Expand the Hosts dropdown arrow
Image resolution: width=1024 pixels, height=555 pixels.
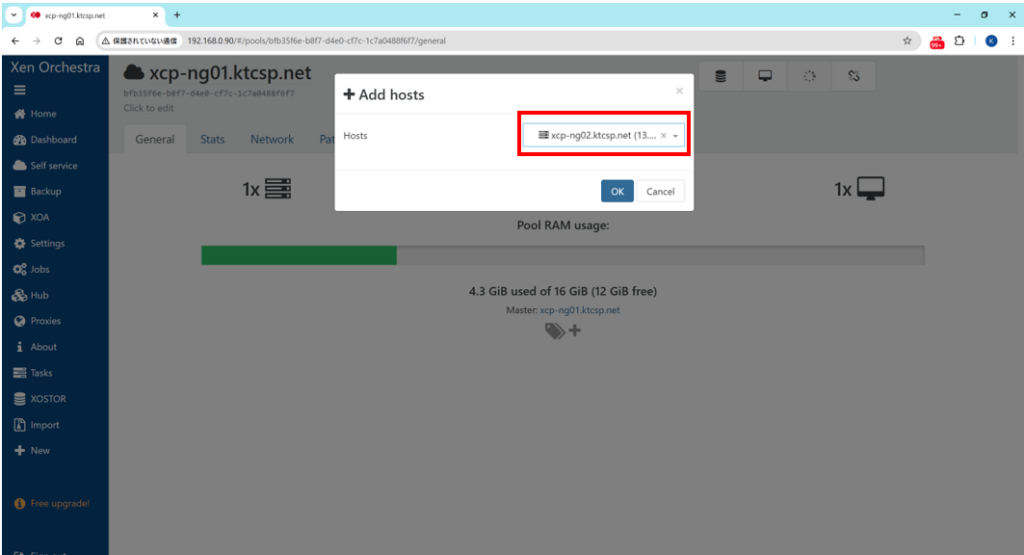pos(676,136)
